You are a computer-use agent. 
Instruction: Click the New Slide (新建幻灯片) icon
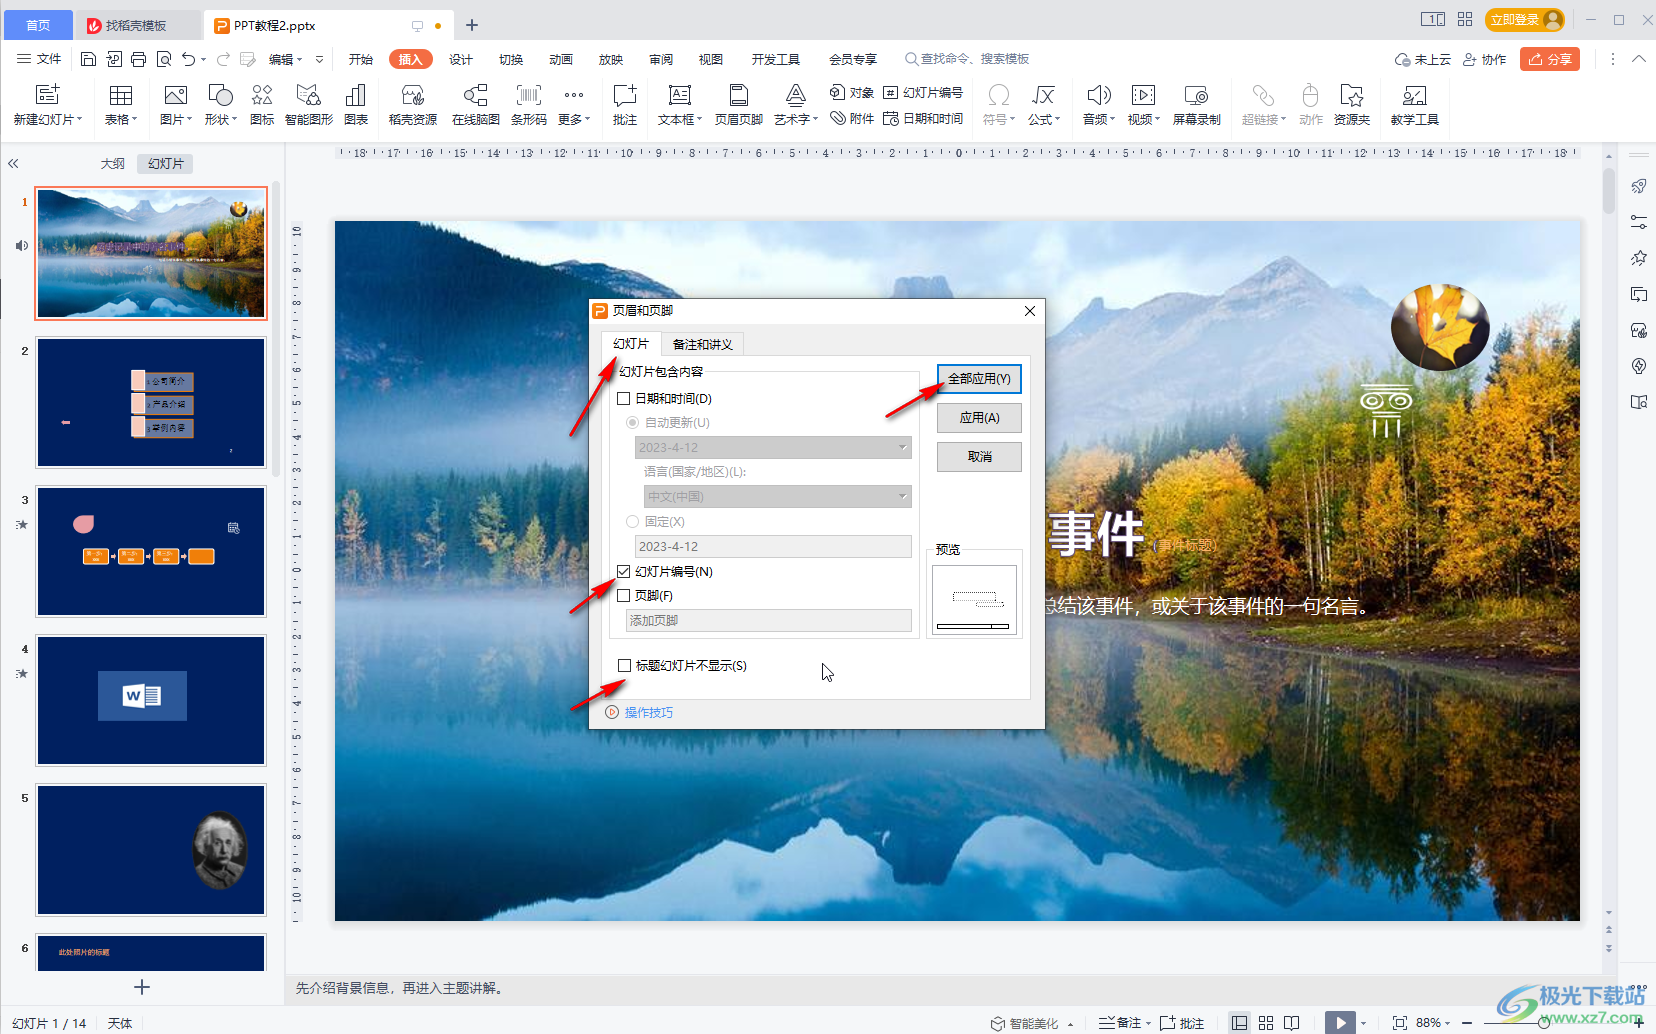click(47, 95)
